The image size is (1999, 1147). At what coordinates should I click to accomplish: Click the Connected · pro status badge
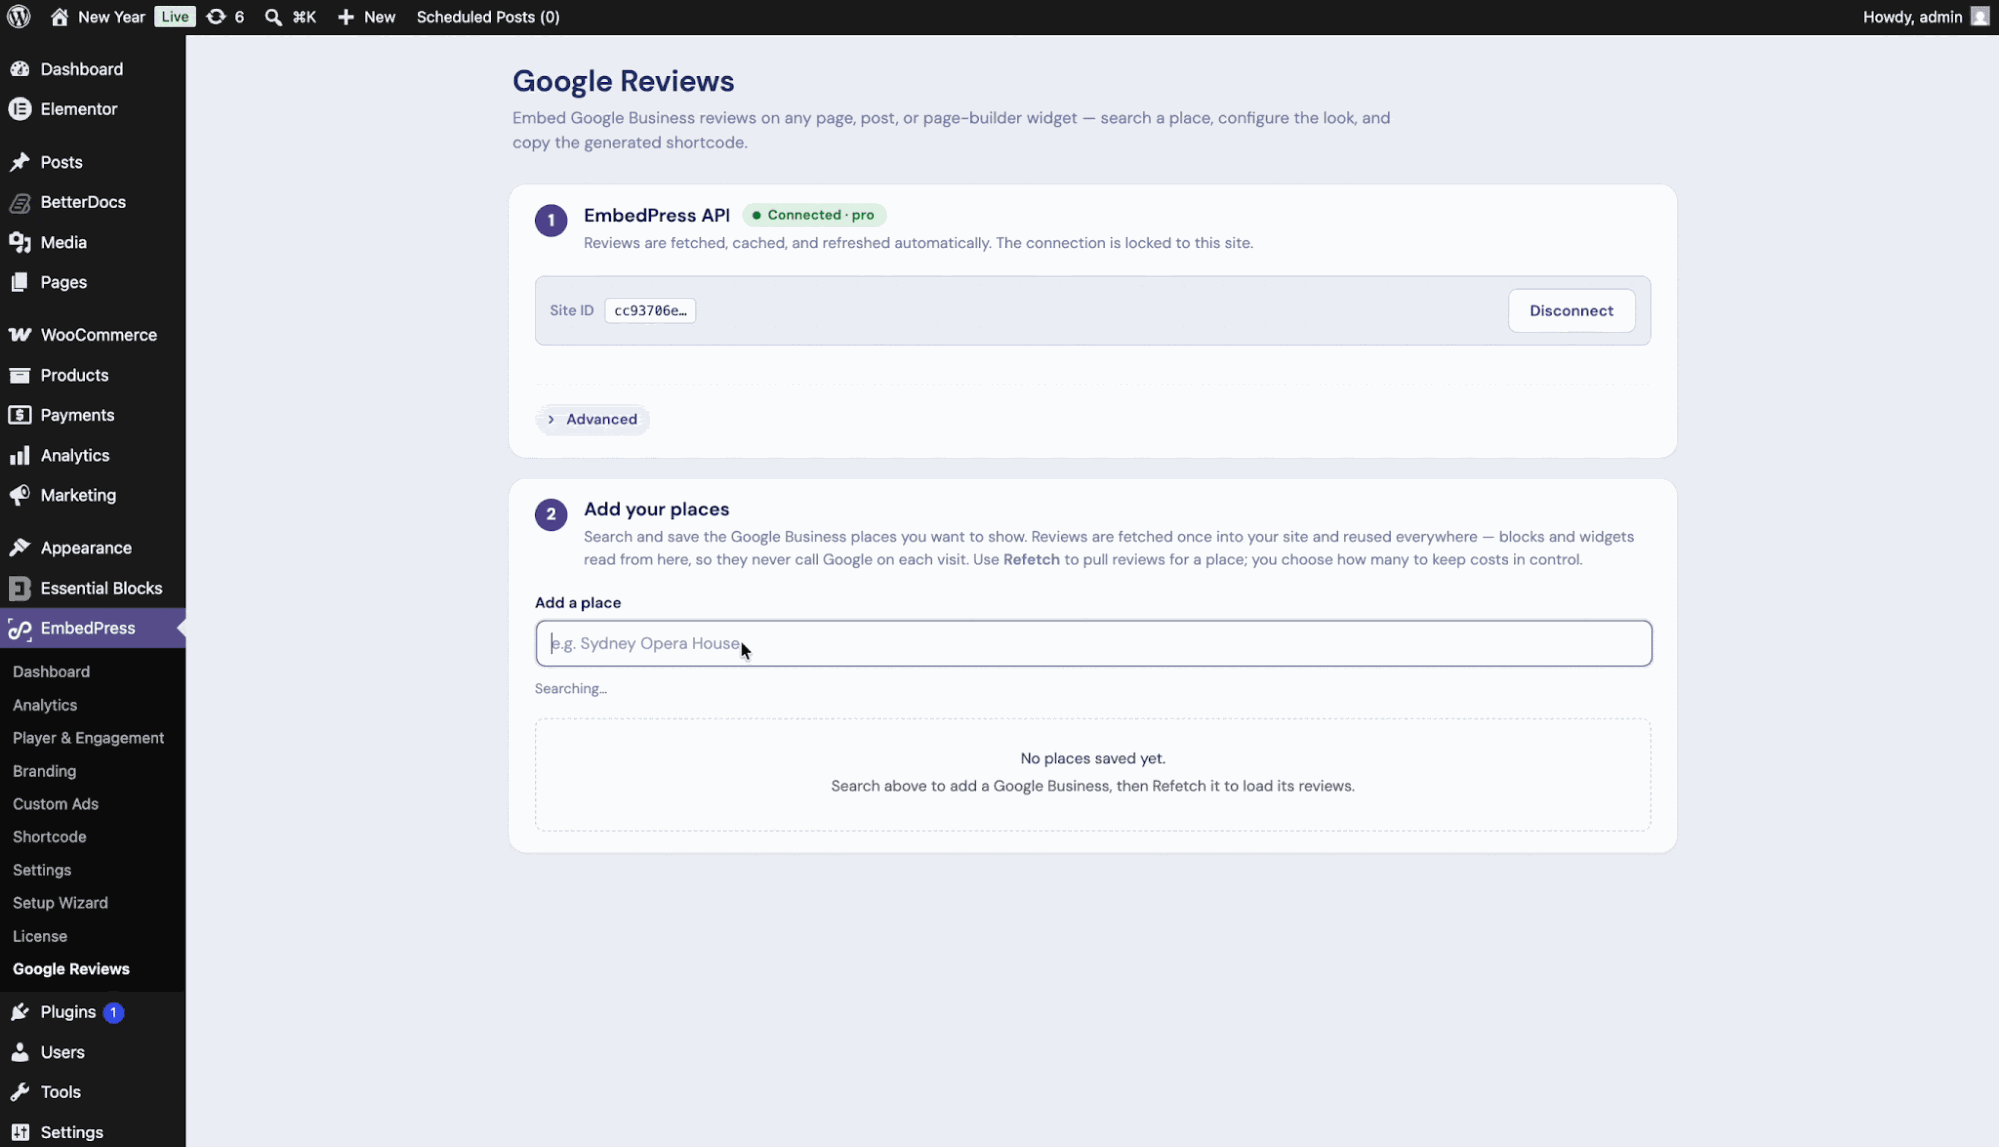pyautogui.click(x=814, y=215)
